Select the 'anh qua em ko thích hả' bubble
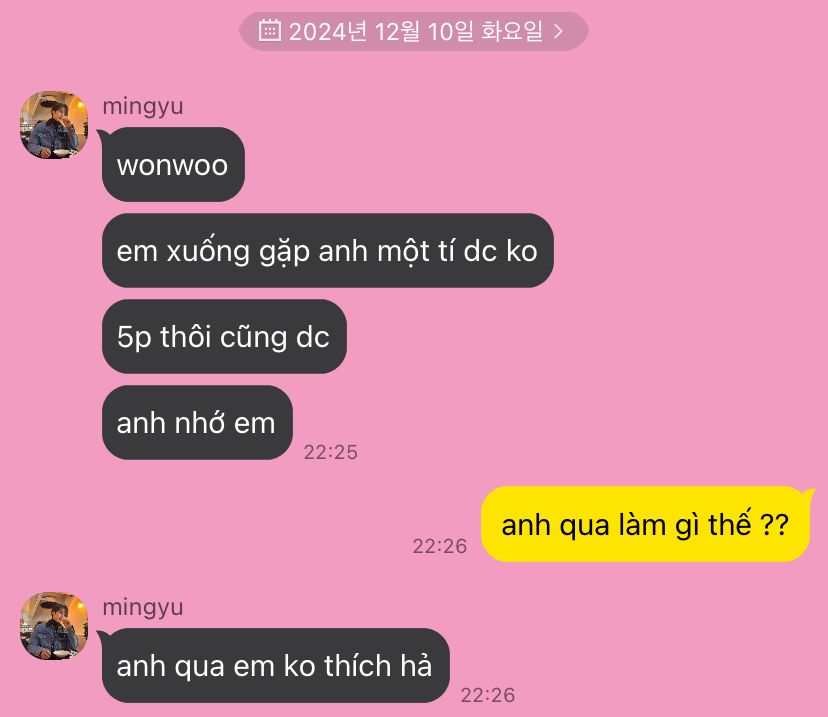Screen dimensions: 828x717 point(275,665)
